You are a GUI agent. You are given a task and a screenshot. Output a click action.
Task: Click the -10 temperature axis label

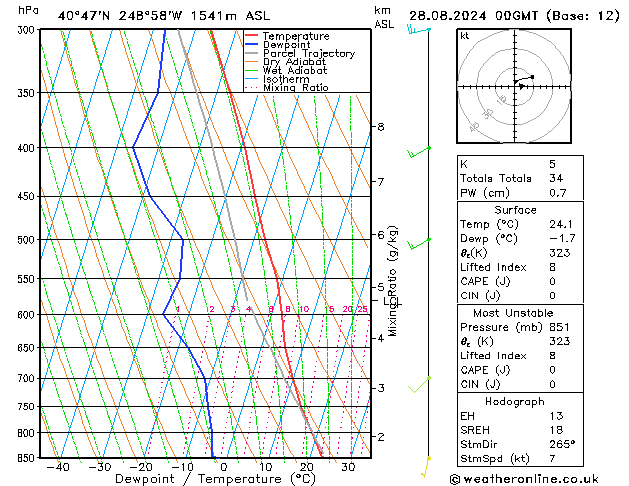182,467
